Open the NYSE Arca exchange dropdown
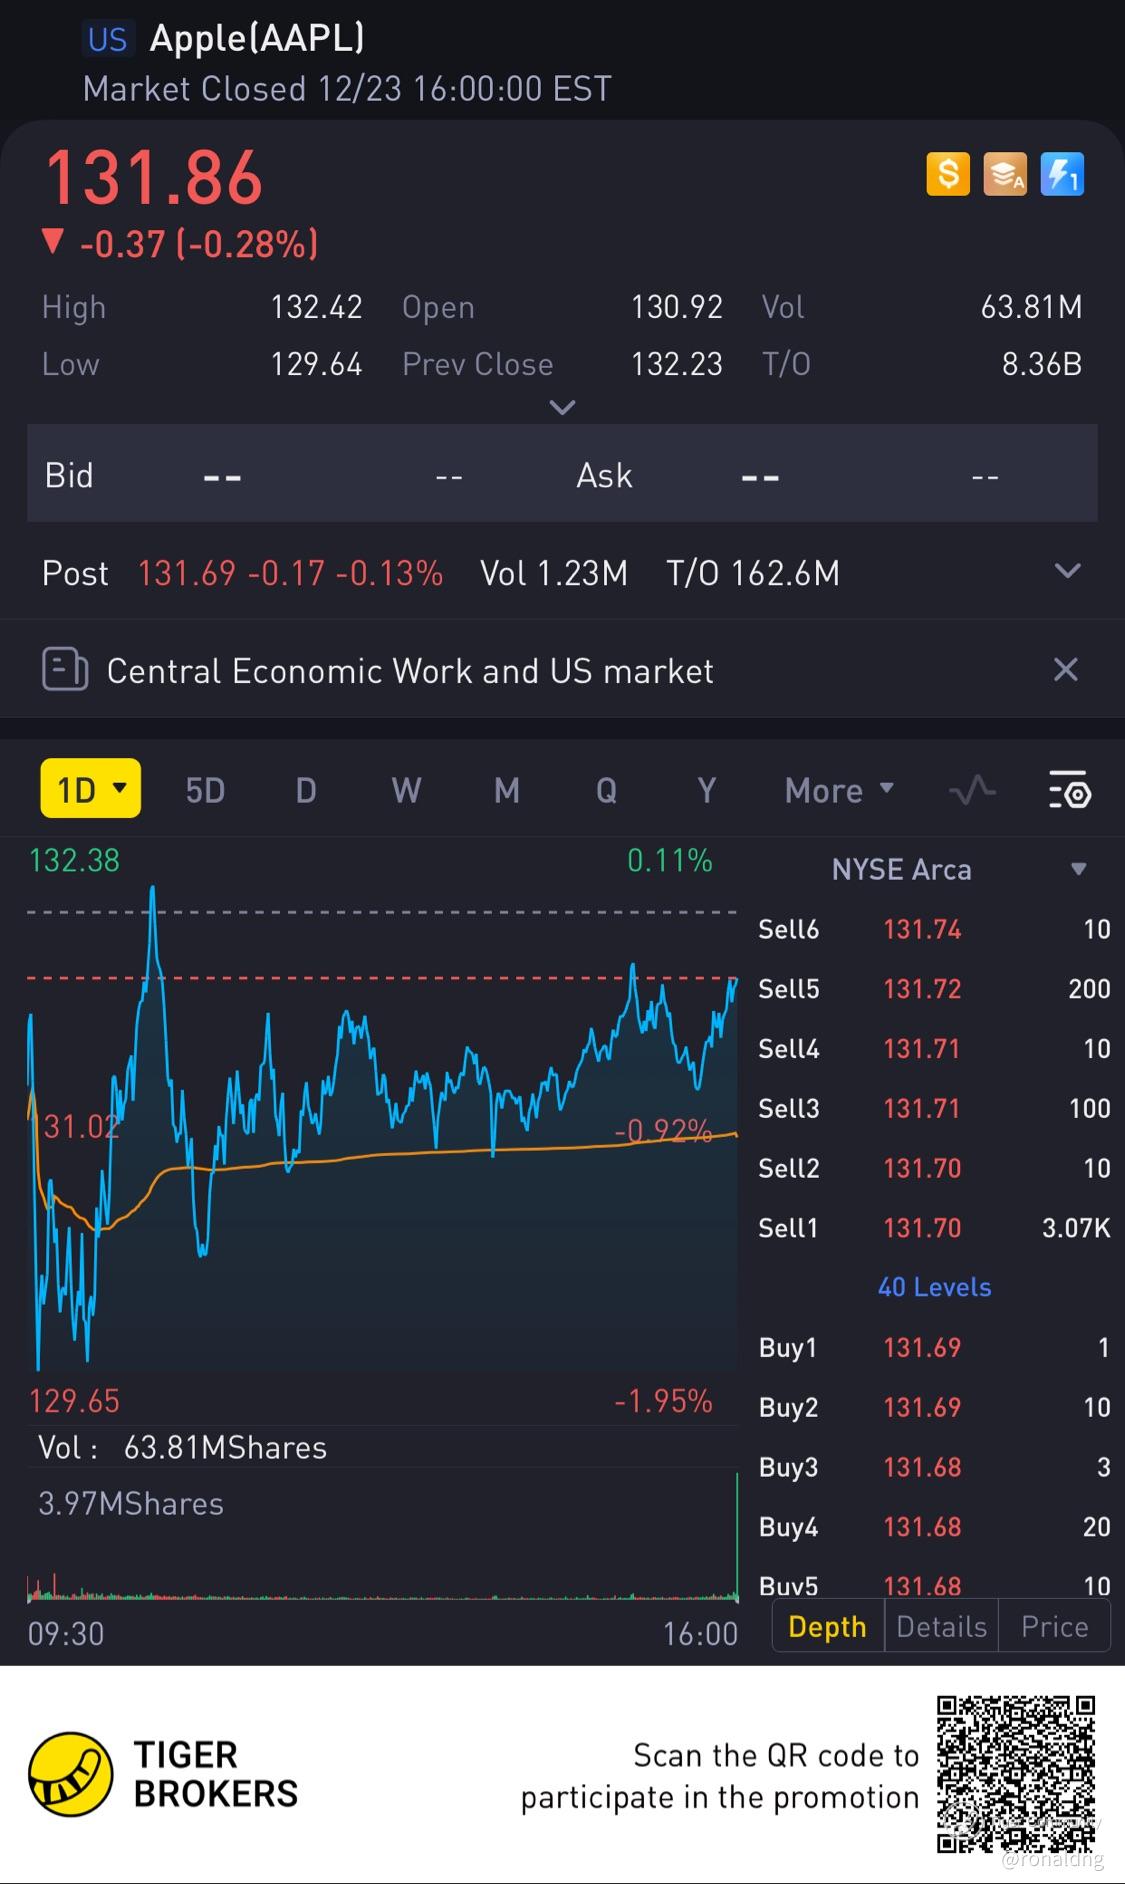This screenshot has height=1884, width=1125. click(x=1078, y=869)
